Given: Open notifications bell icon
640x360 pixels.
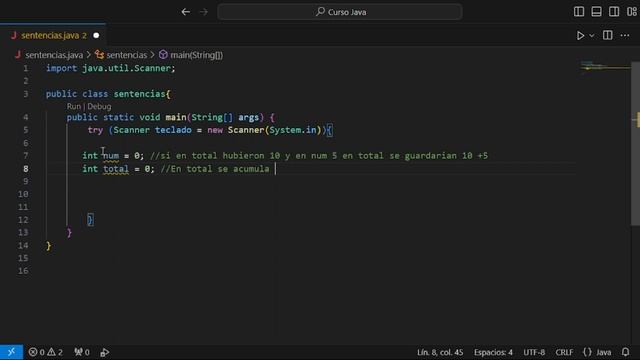Looking at the screenshot, I should (625, 352).
